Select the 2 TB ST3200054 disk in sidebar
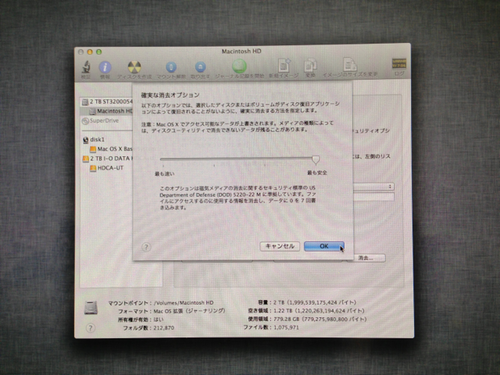 107,102
